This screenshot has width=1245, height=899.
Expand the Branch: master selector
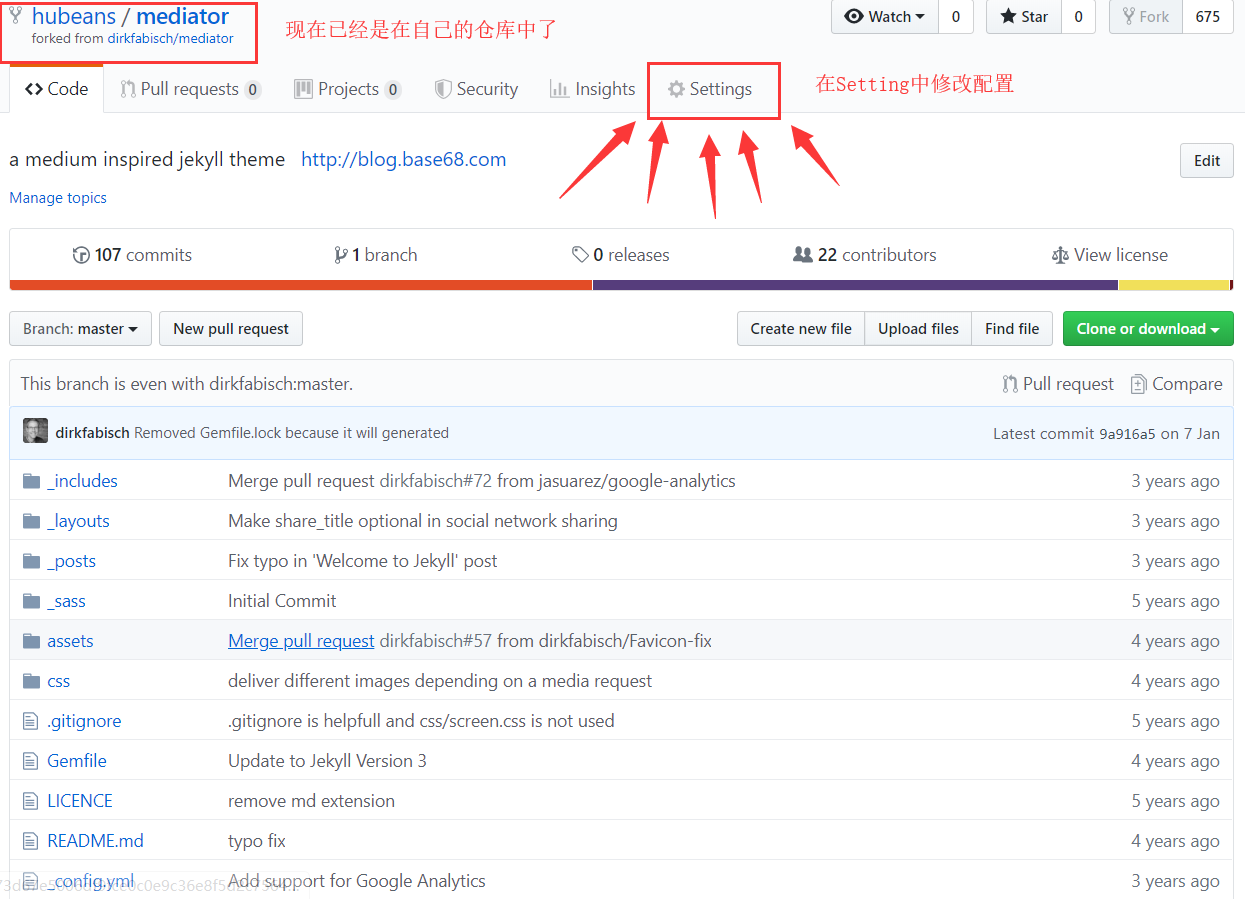pos(80,329)
